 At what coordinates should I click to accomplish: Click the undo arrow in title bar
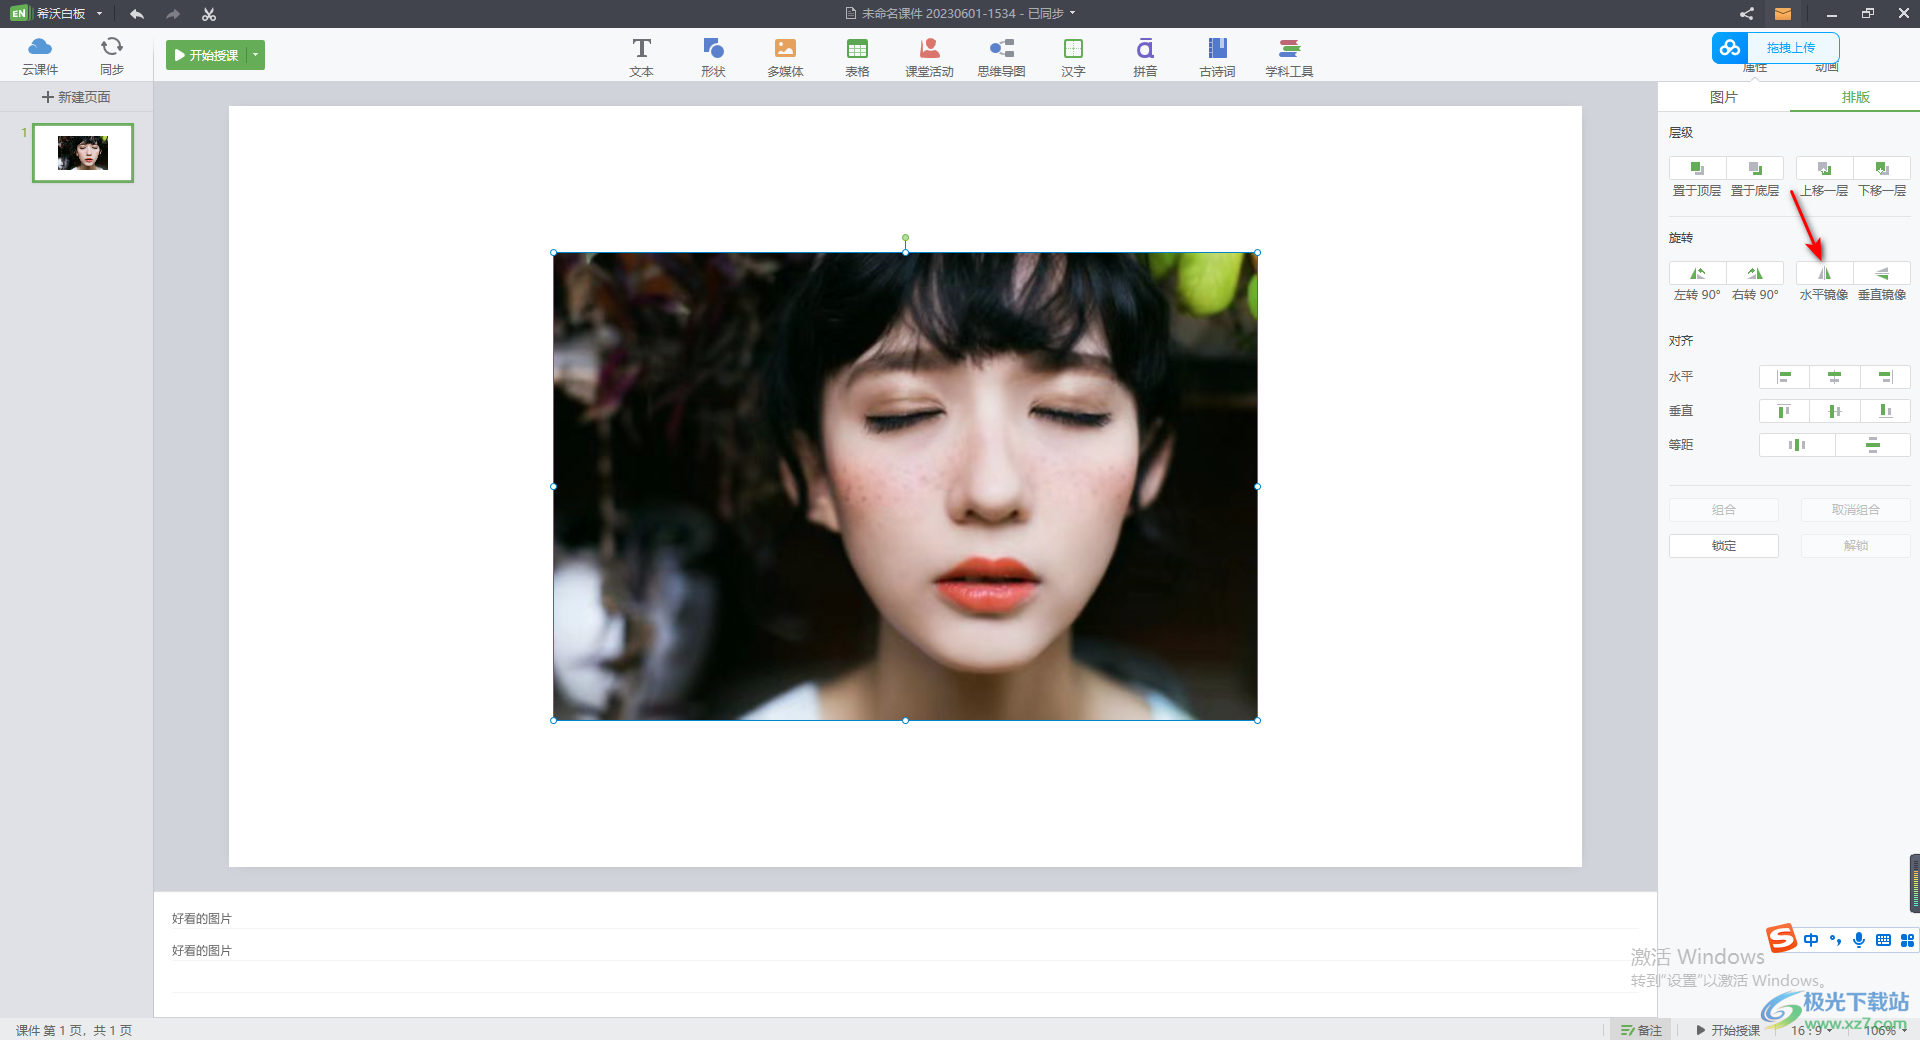tap(137, 14)
